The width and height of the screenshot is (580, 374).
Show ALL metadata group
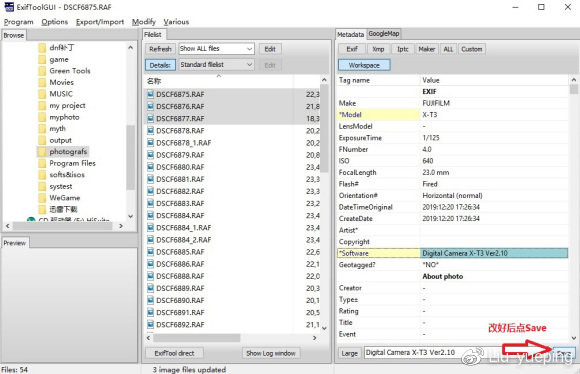coord(448,49)
